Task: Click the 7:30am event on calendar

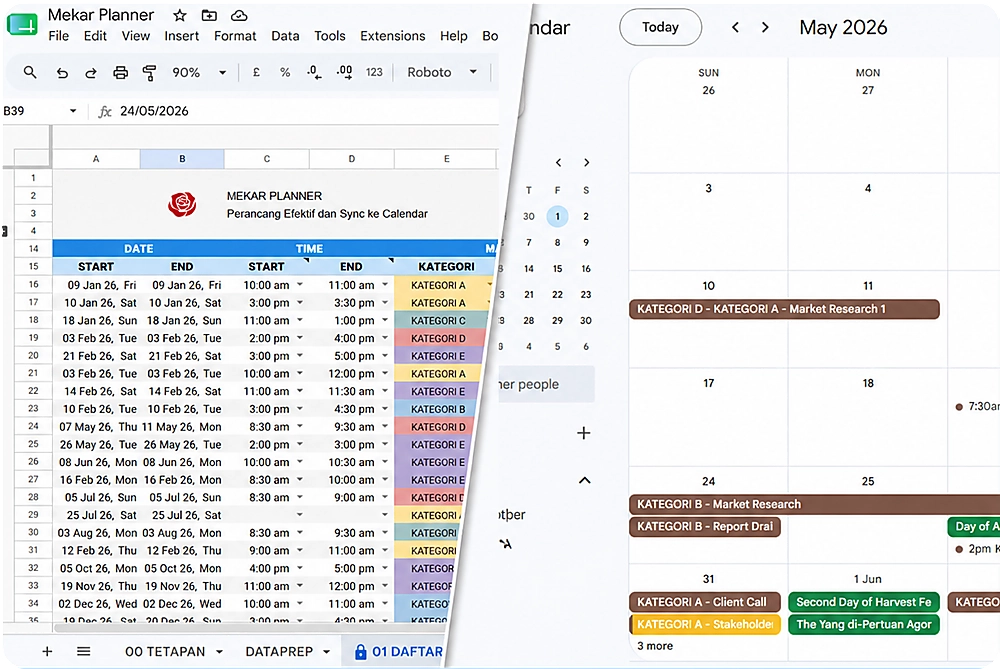Action: point(977,406)
